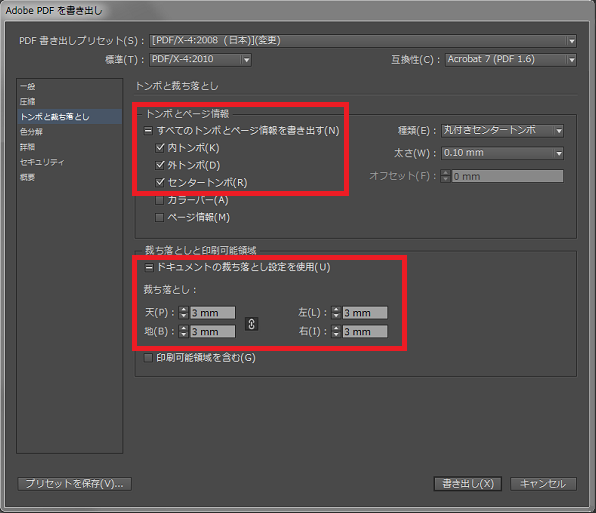Uncheck the センタートンボ(R) checkbox
This screenshot has width=596, height=513.
pos(160,183)
